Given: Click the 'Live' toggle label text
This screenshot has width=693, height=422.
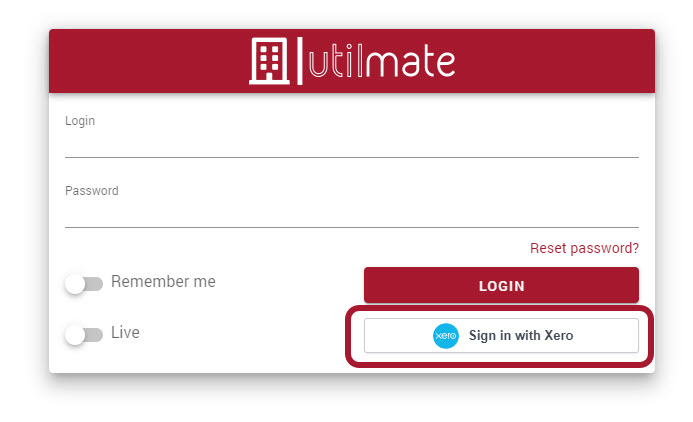Looking at the screenshot, I should (125, 332).
